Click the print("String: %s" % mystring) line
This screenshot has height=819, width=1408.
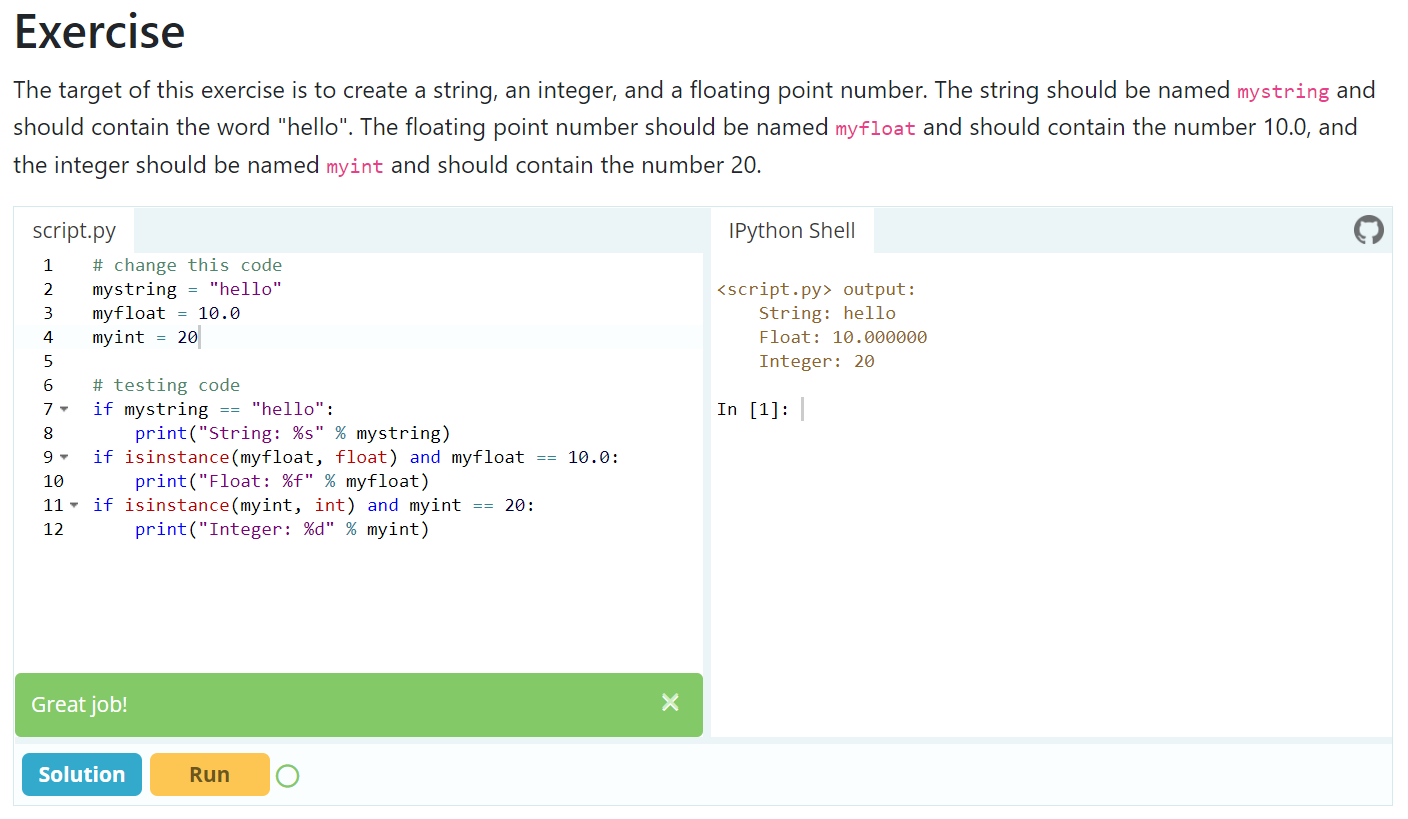coord(293,433)
